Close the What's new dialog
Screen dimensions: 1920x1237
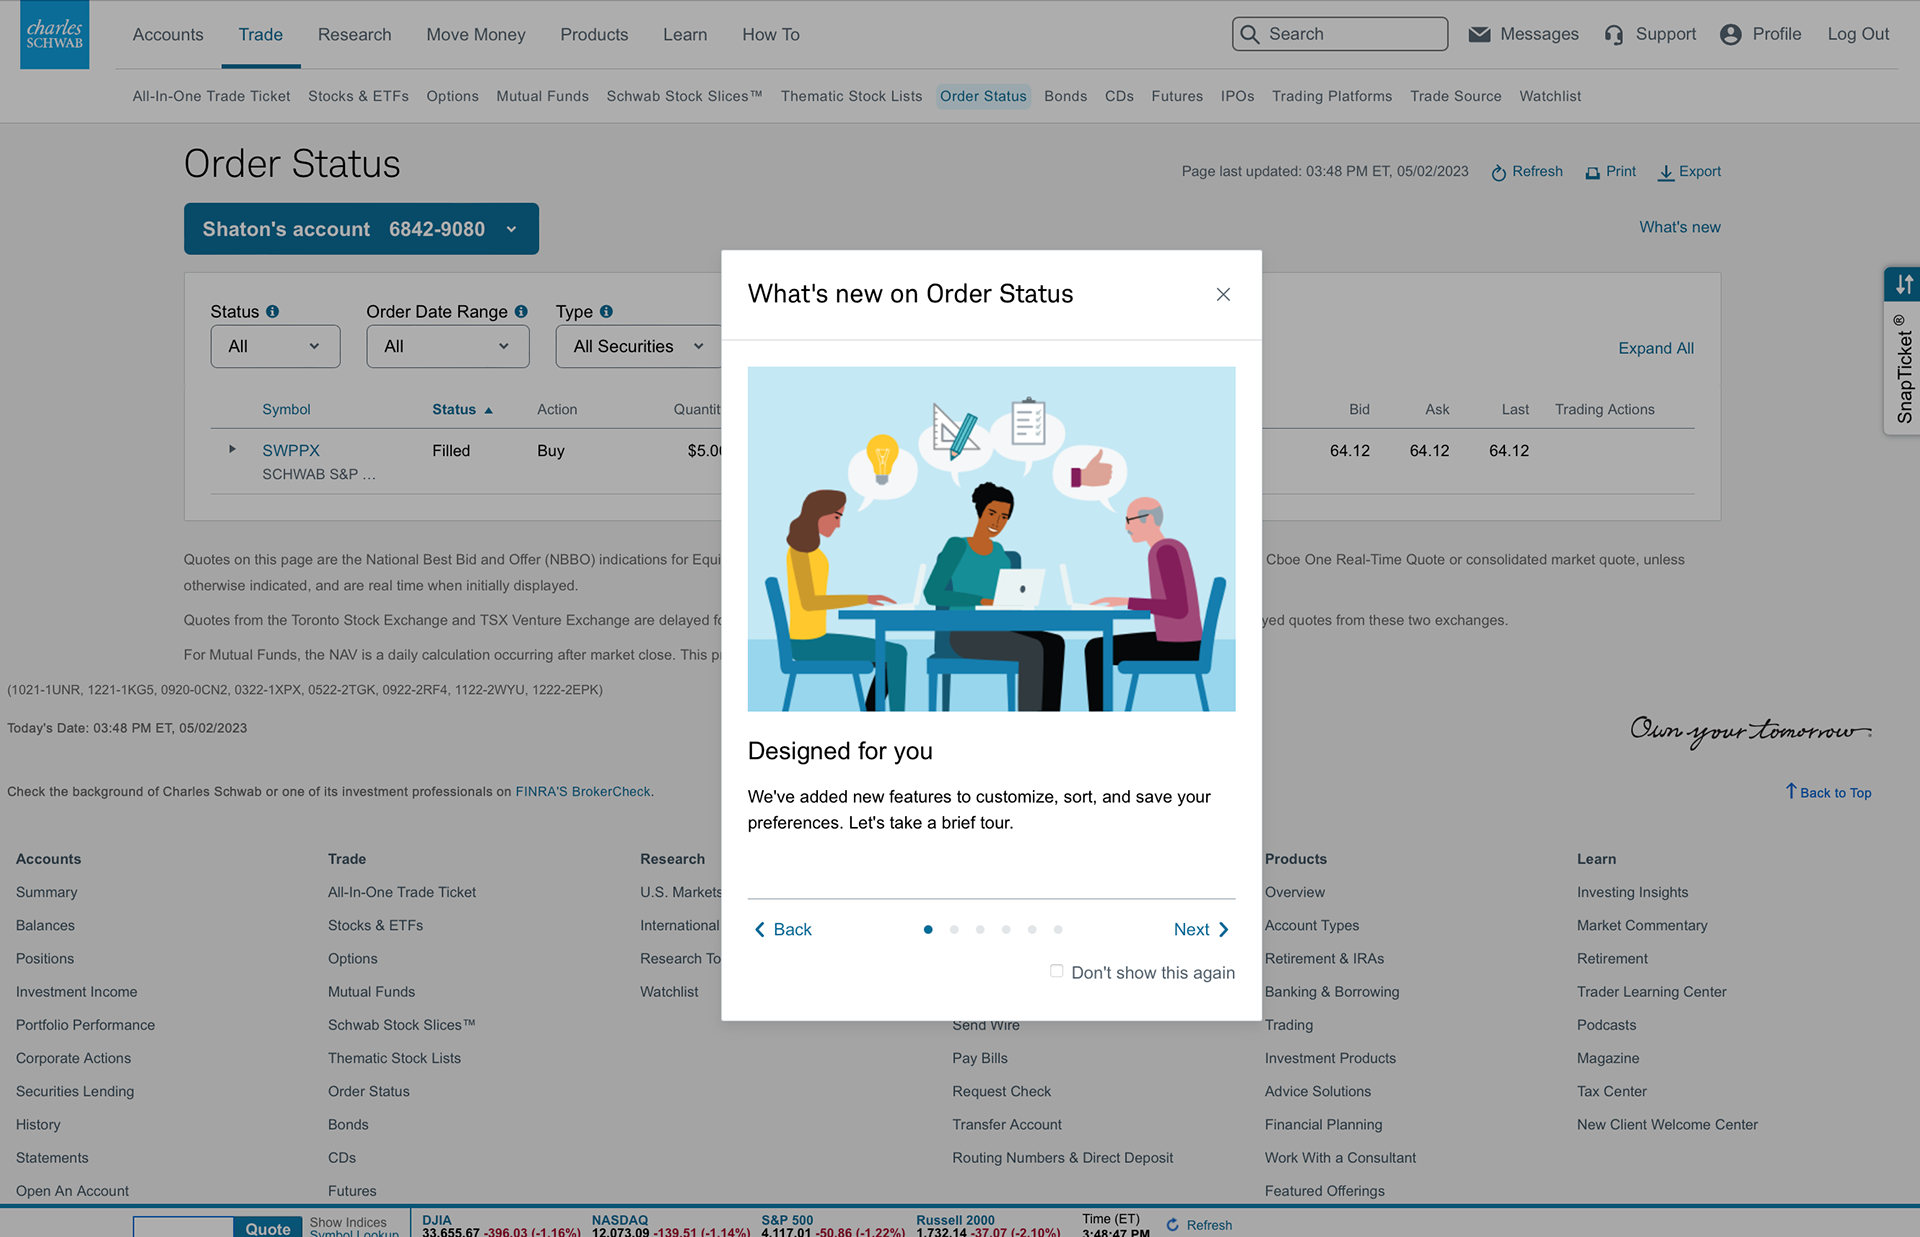[x=1223, y=294]
